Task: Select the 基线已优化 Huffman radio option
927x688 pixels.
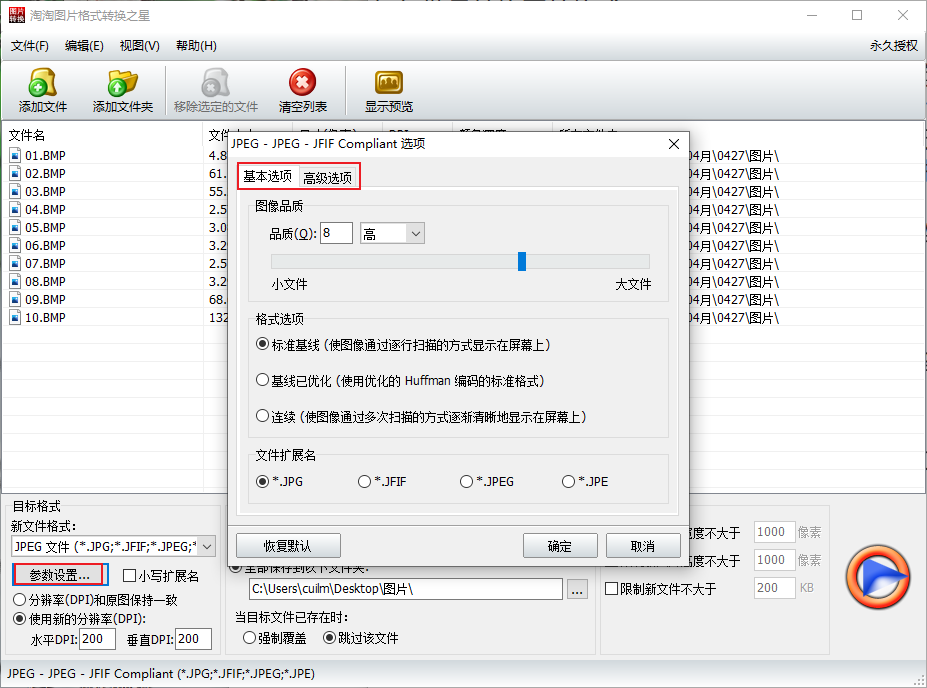Action: click(x=262, y=381)
